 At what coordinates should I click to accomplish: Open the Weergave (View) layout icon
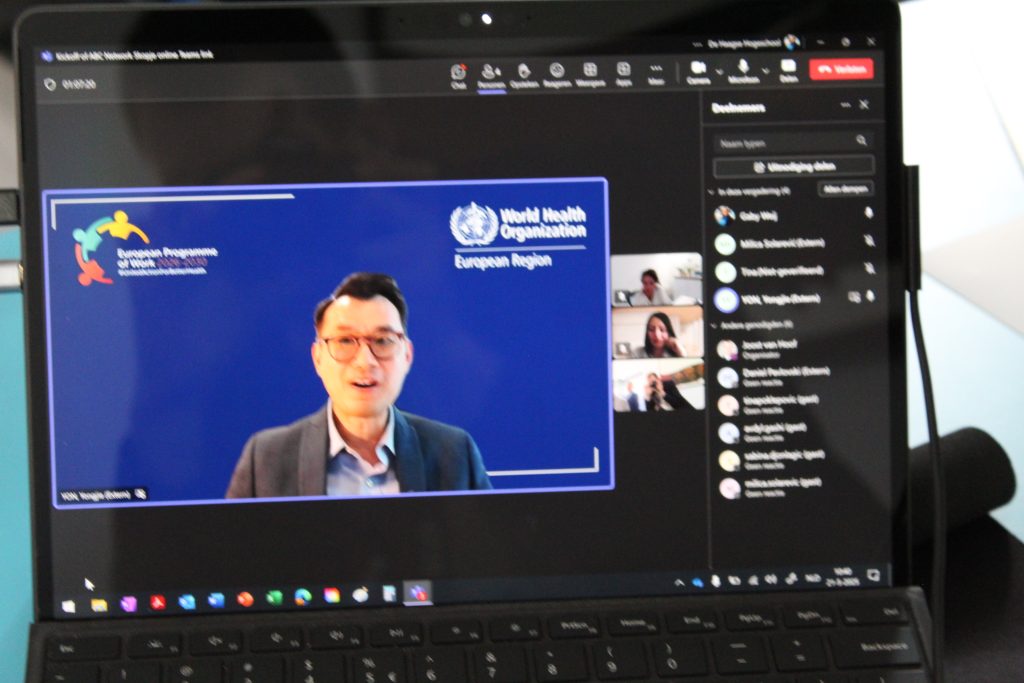click(x=590, y=73)
